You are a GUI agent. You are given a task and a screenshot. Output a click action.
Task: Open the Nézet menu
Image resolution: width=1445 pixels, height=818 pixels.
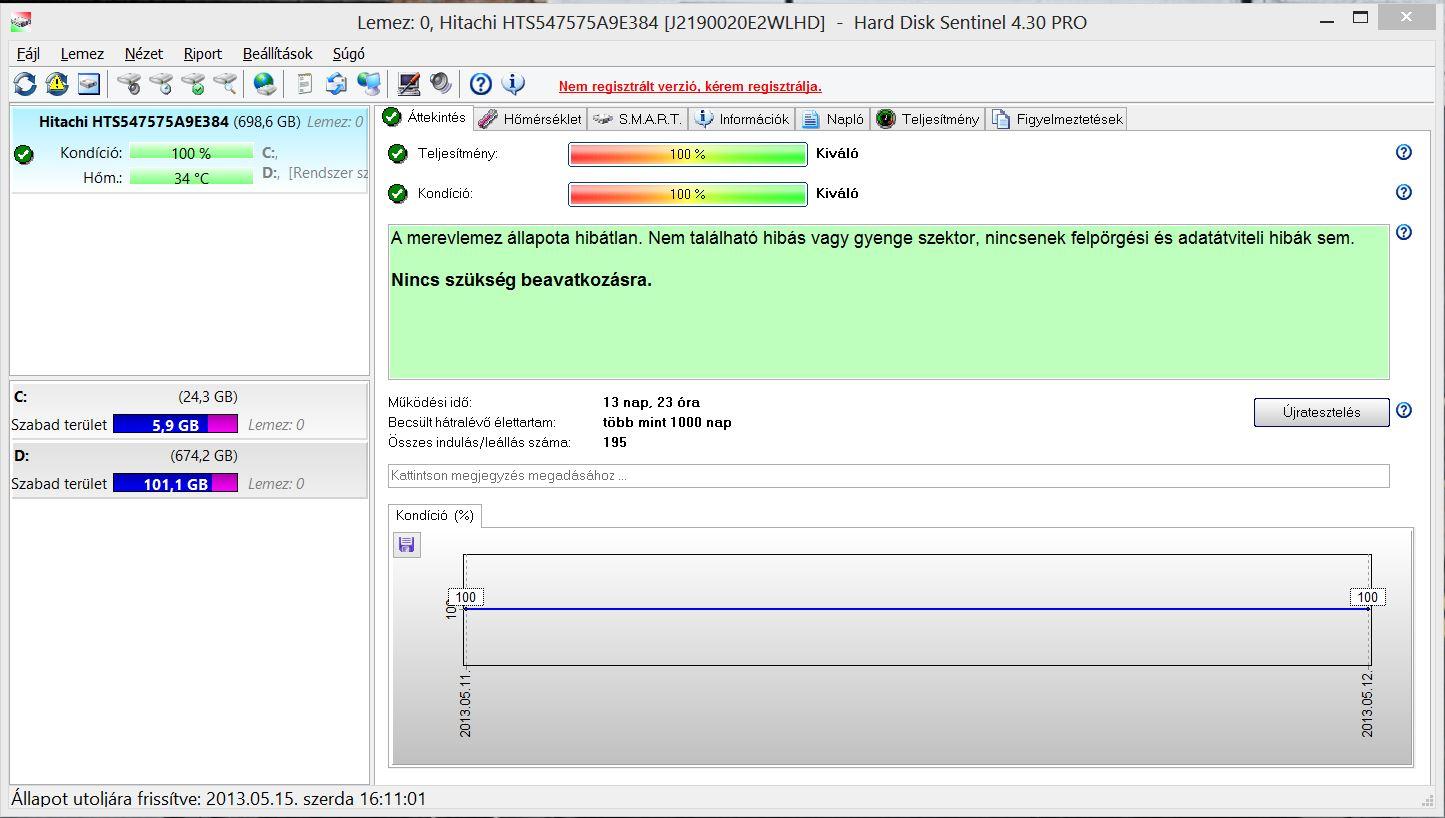pos(144,54)
